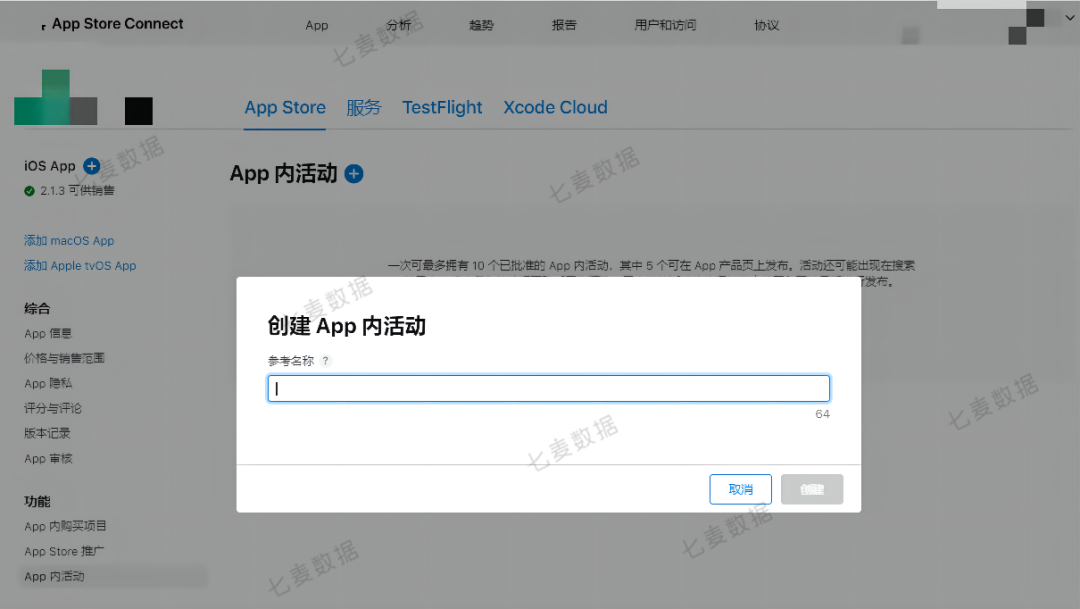Open the App menu in top navigation

click(x=317, y=25)
